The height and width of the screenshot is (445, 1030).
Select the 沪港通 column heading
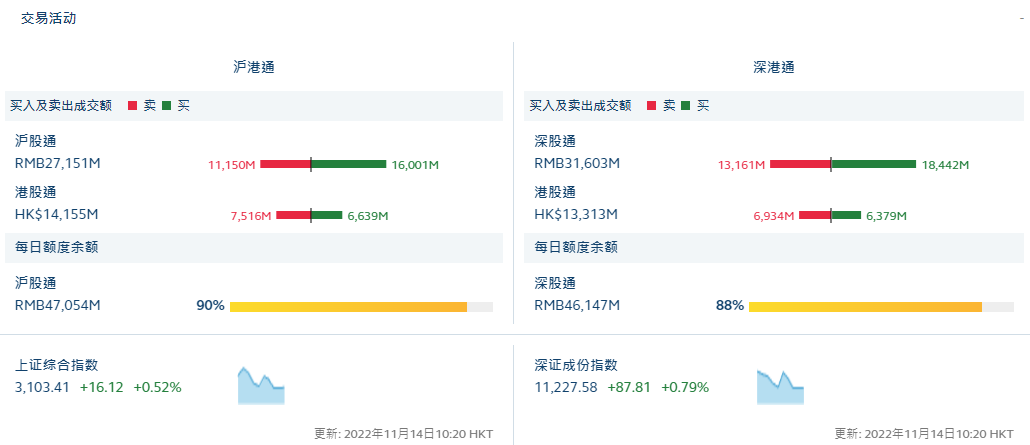[x=253, y=68]
